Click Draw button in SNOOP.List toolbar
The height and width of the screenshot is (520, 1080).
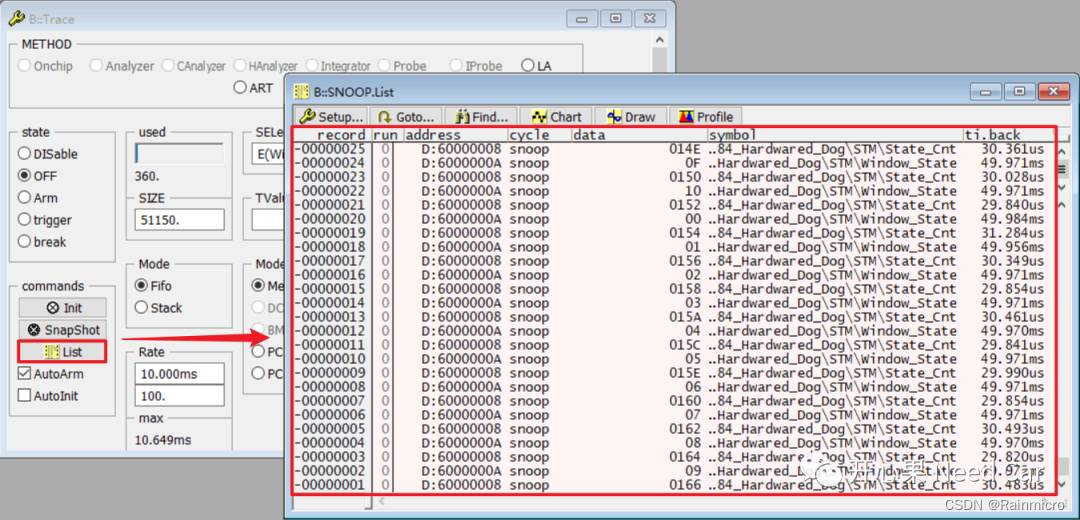[631, 116]
